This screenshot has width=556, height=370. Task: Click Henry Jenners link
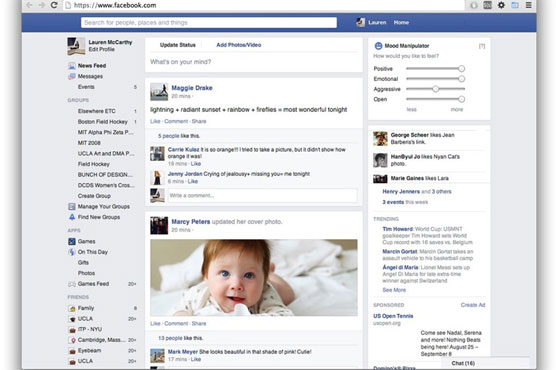click(401, 192)
